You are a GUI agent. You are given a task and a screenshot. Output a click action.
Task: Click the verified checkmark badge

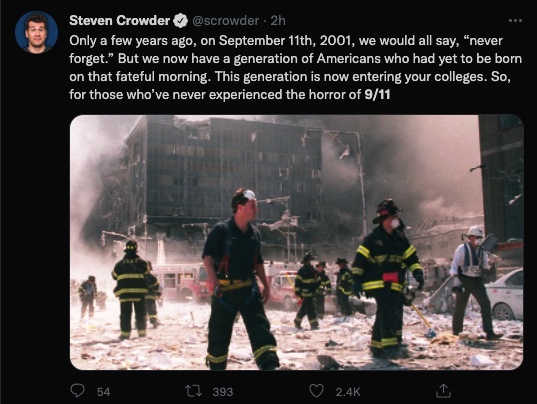pyautogui.click(x=180, y=21)
